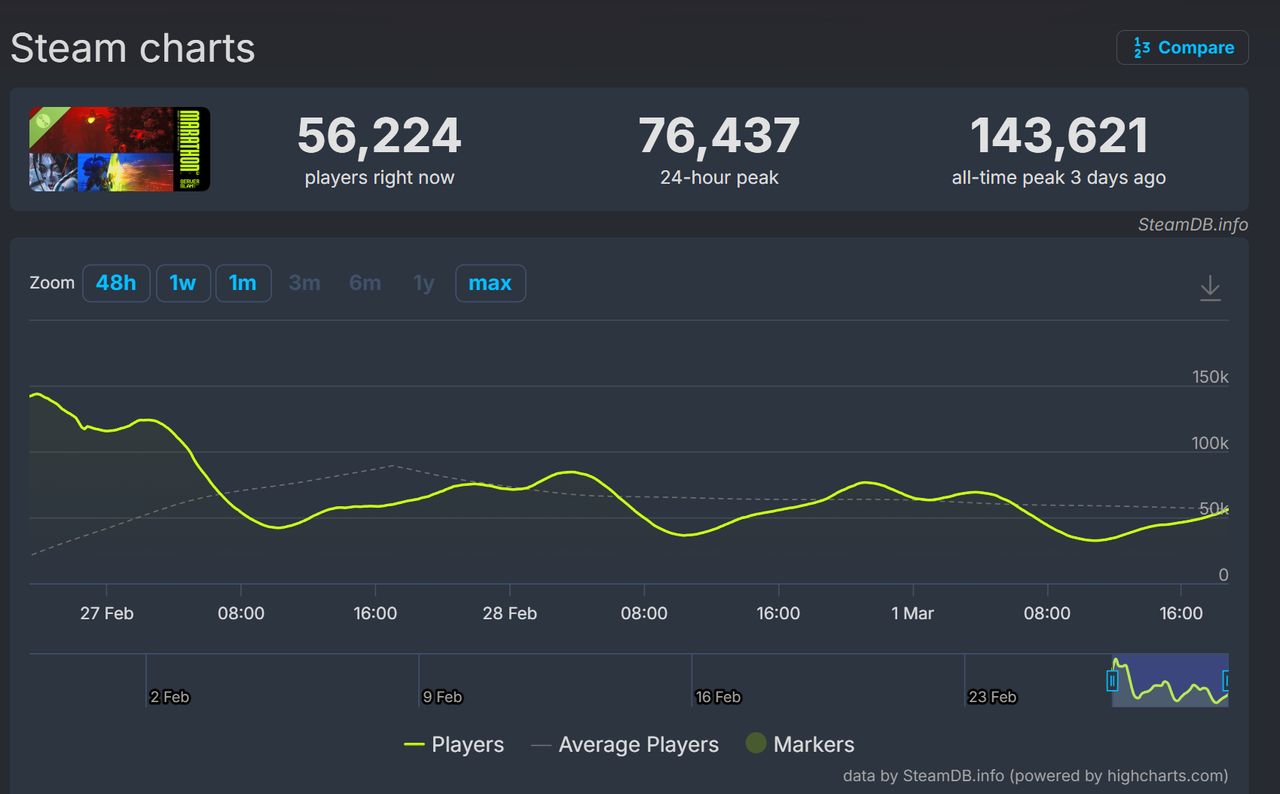Click the 100k y-axis label
Image resolution: width=1280 pixels, height=794 pixels.
coord(1210,443)
